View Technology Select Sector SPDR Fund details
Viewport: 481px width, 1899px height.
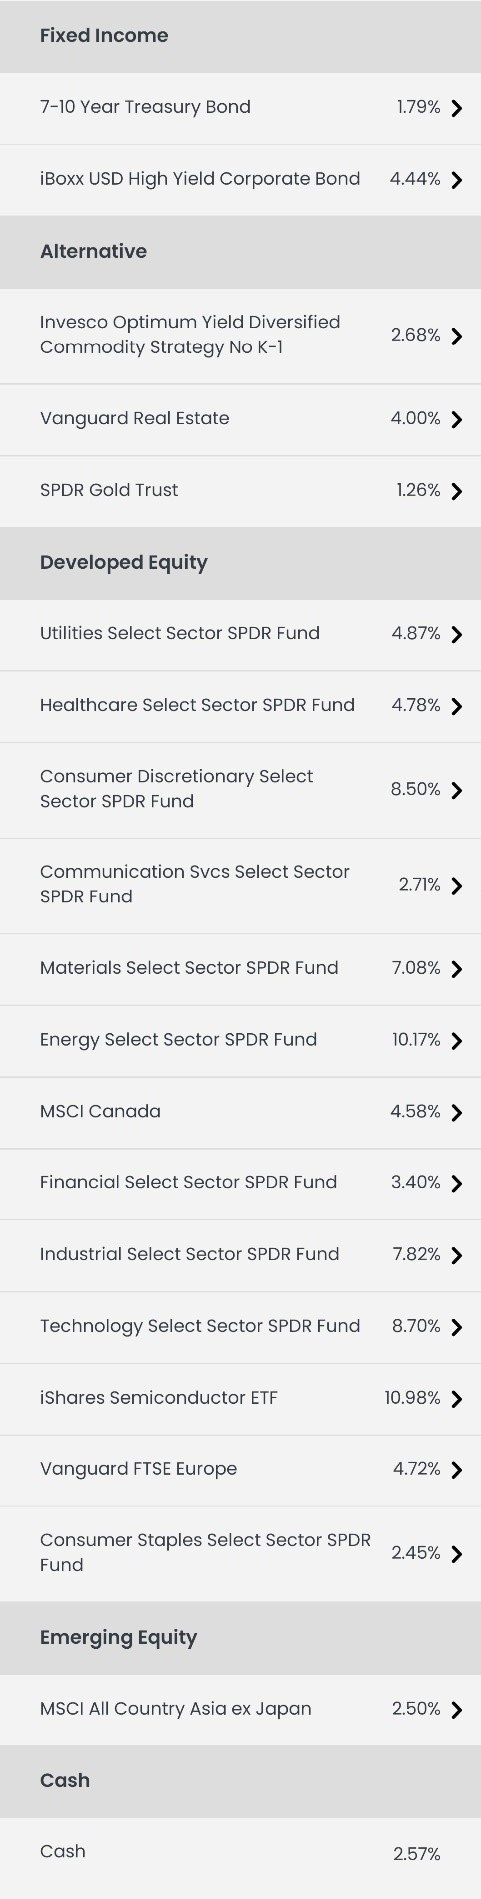coord(240,1327)
